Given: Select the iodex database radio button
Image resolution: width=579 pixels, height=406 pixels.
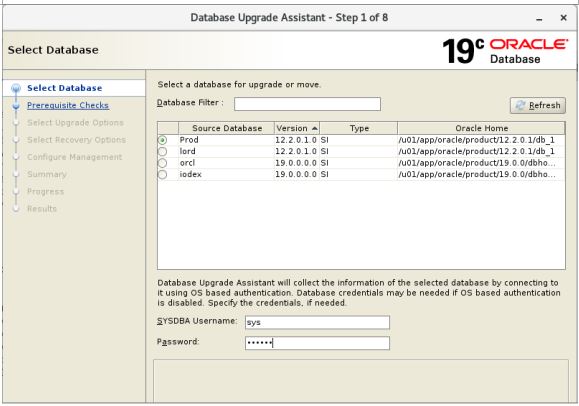Looking at the screenshot, I should [x=162, y=174].
